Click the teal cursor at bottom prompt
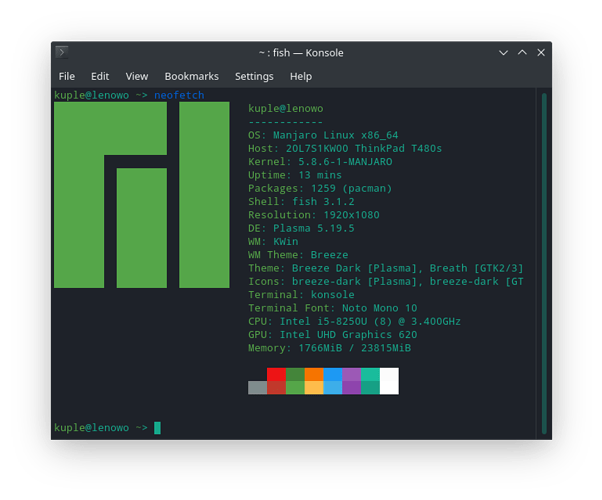The image size is (602, 500). tap(157, 427)
